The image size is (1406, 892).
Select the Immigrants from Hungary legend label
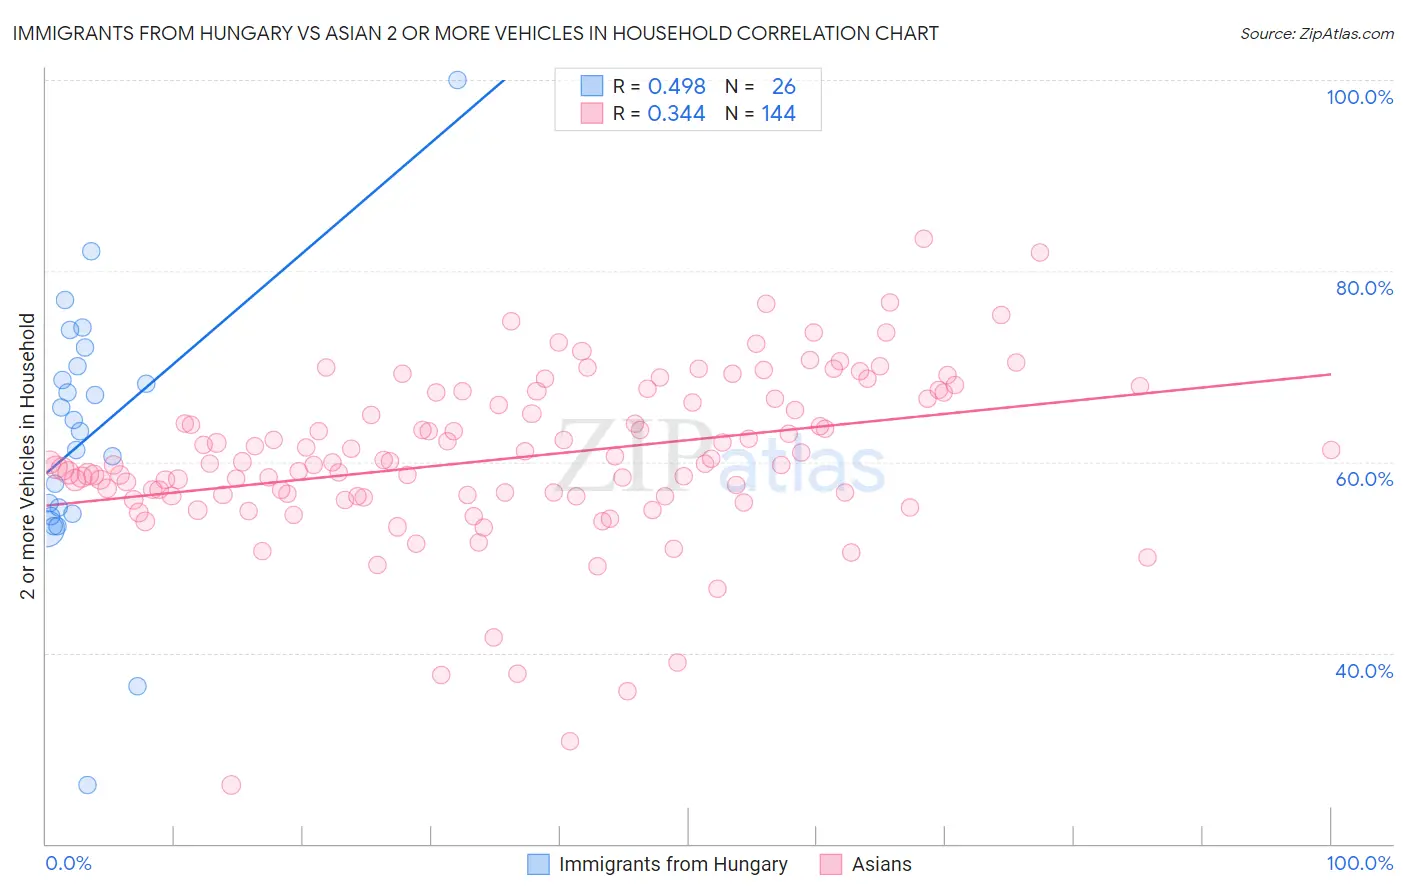673,864
